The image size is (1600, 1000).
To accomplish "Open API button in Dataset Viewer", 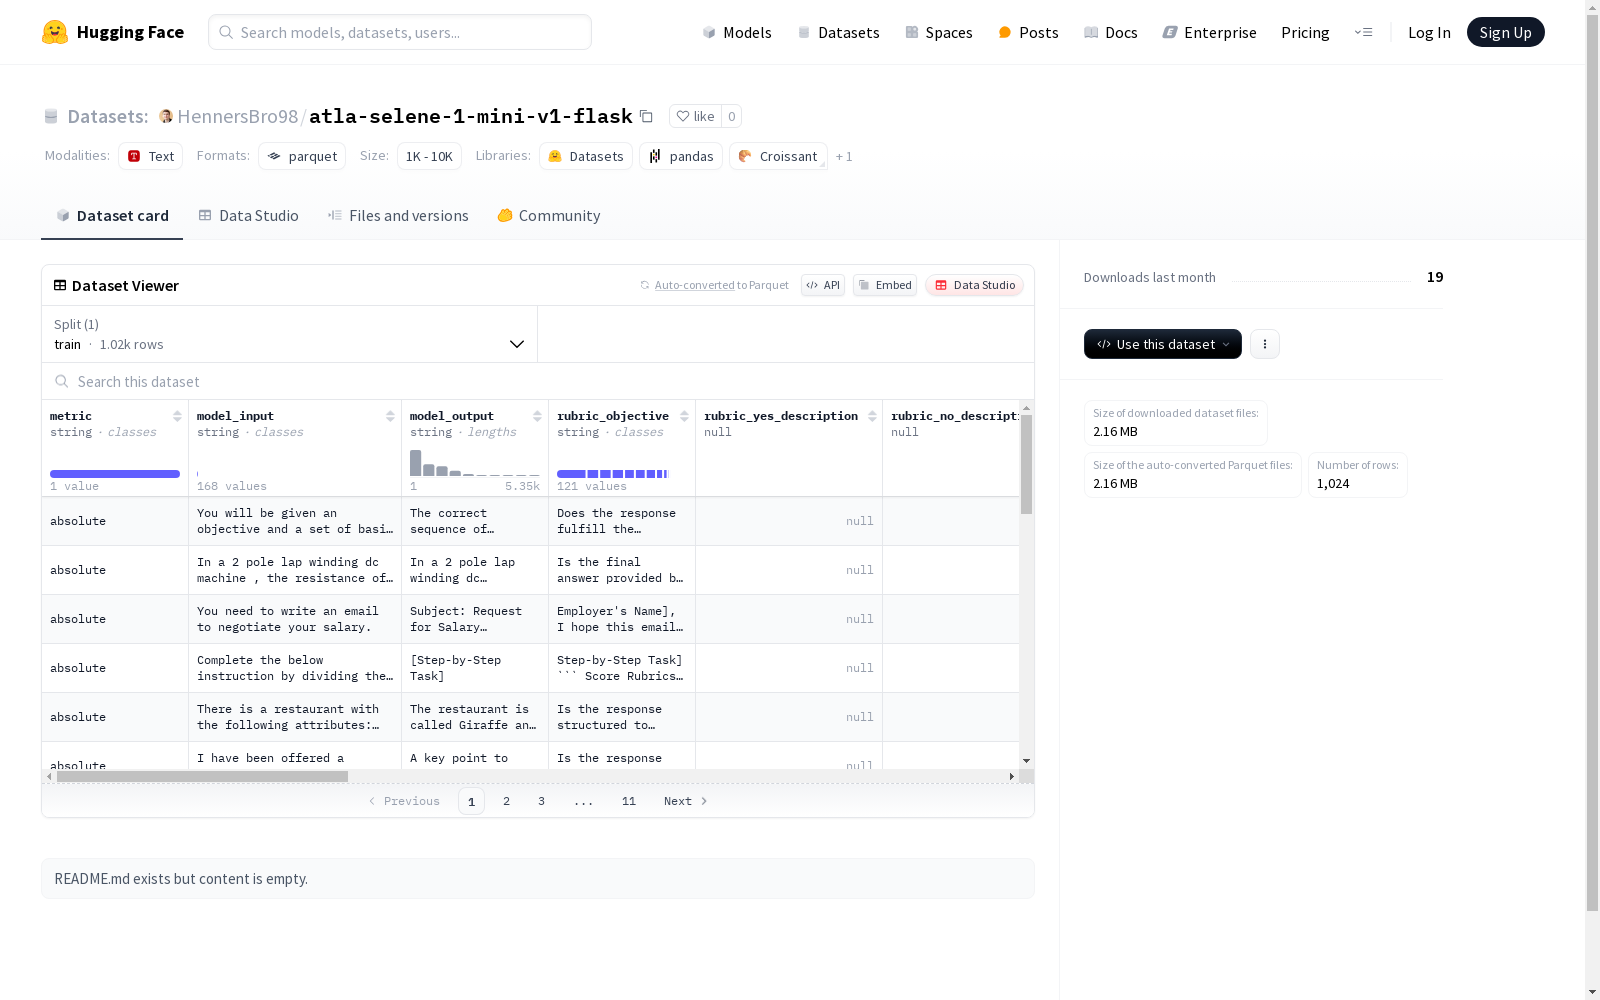I will pos(823,285).
